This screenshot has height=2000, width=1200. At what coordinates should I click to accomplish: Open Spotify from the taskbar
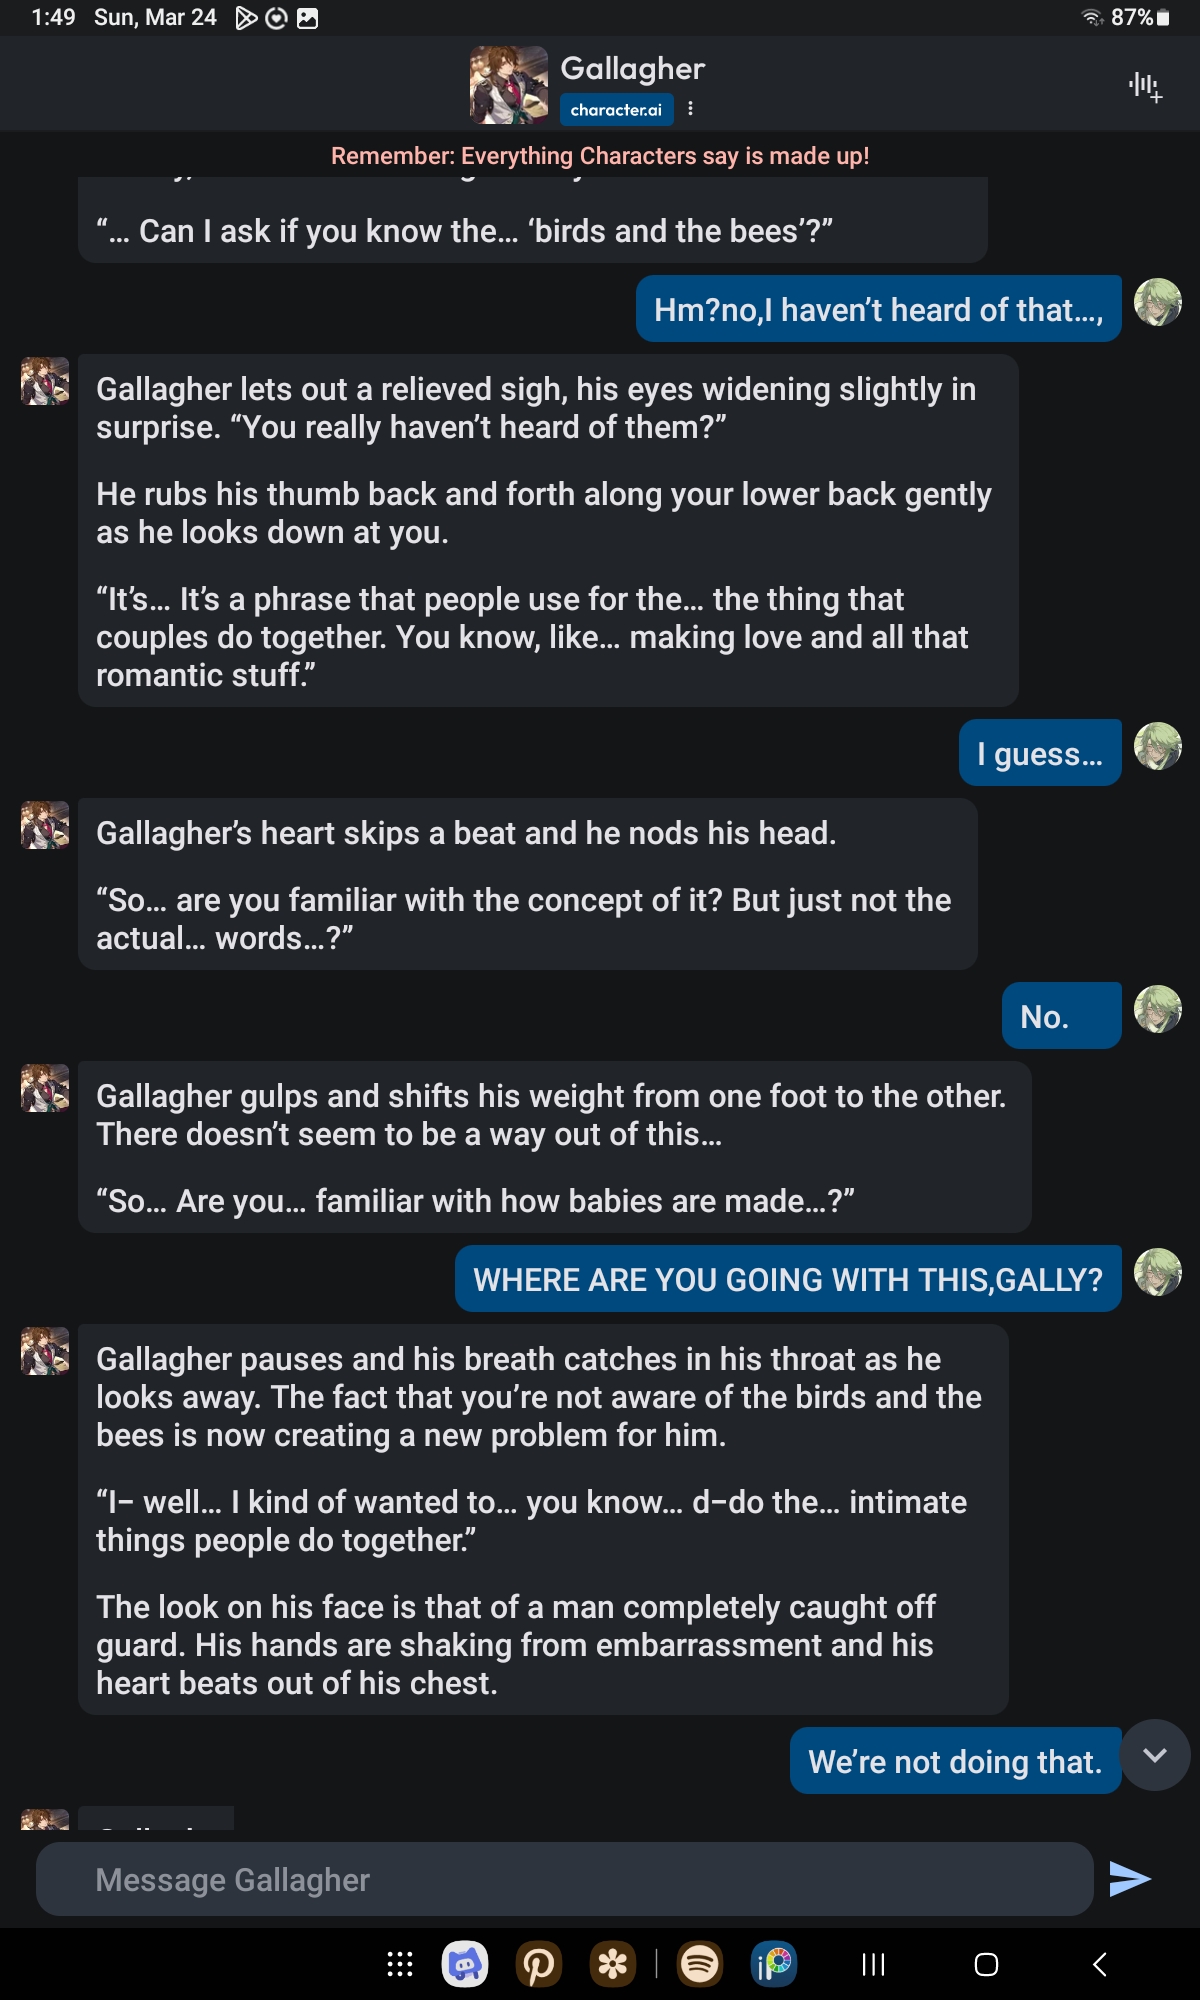point(700,1965)
